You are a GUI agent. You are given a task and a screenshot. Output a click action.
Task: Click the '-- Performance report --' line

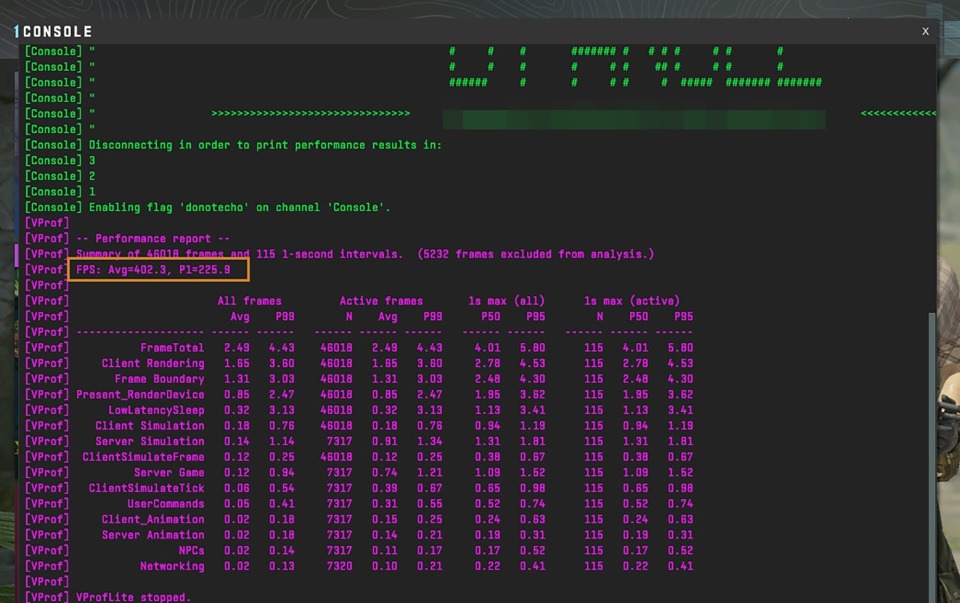click(153, 238)
